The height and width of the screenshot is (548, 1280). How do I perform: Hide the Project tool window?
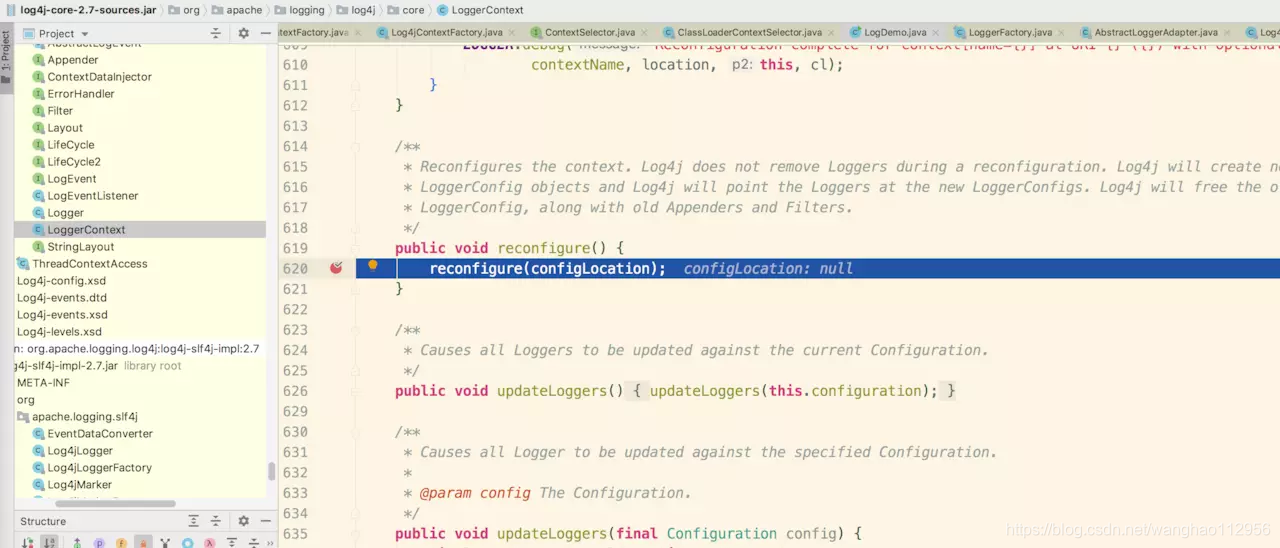click(265, 33)
